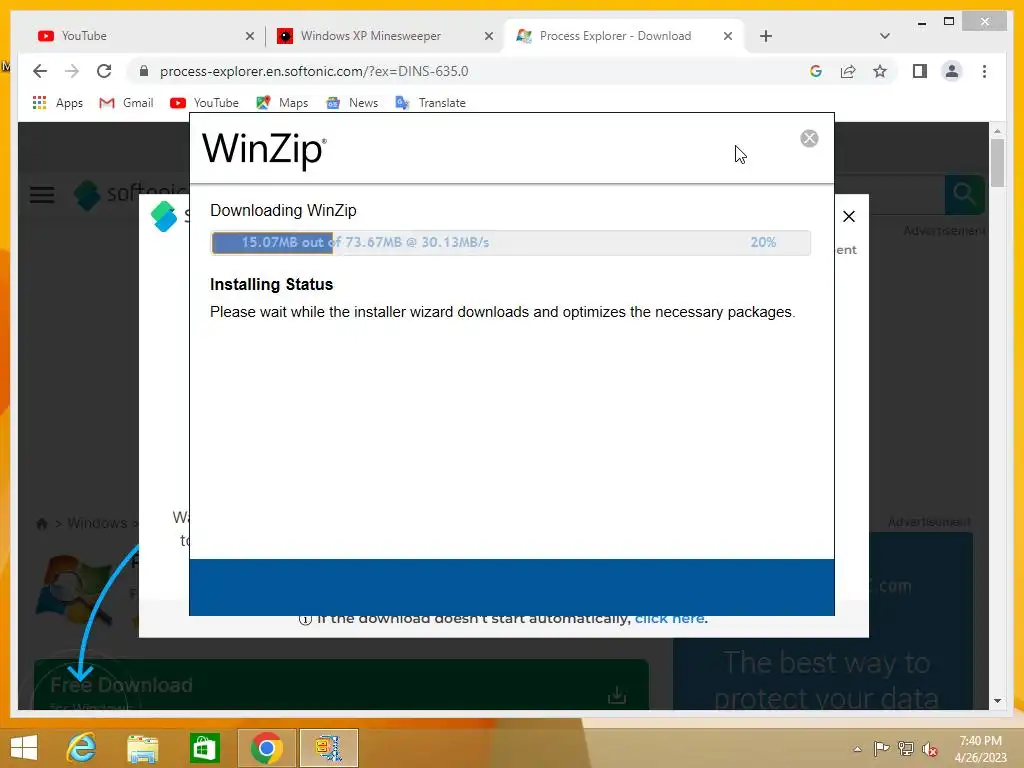Click the vertical scrollbar thumb
Viewport: 1024px width, 768px height.
(997, 163)
